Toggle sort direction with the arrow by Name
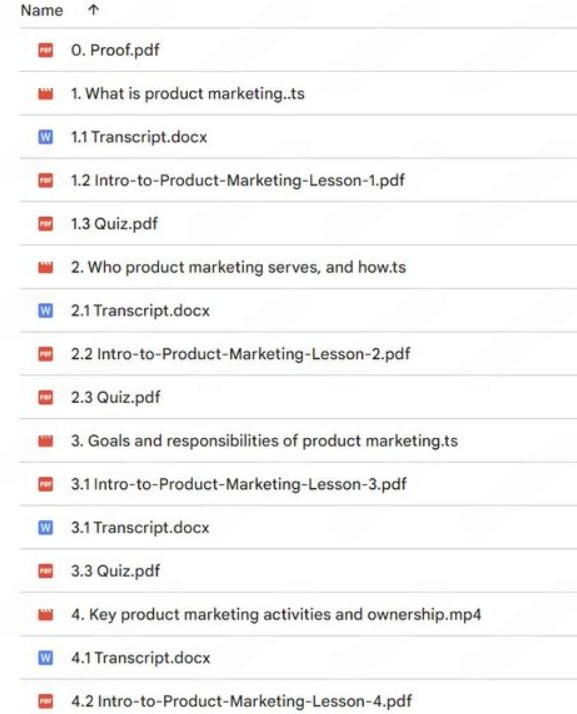The image size is (577, 714). (93, 10)
